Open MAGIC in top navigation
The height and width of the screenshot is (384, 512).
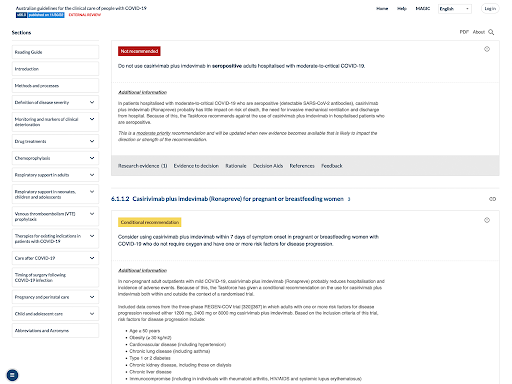pyautogui.click(x=423, y=9)
